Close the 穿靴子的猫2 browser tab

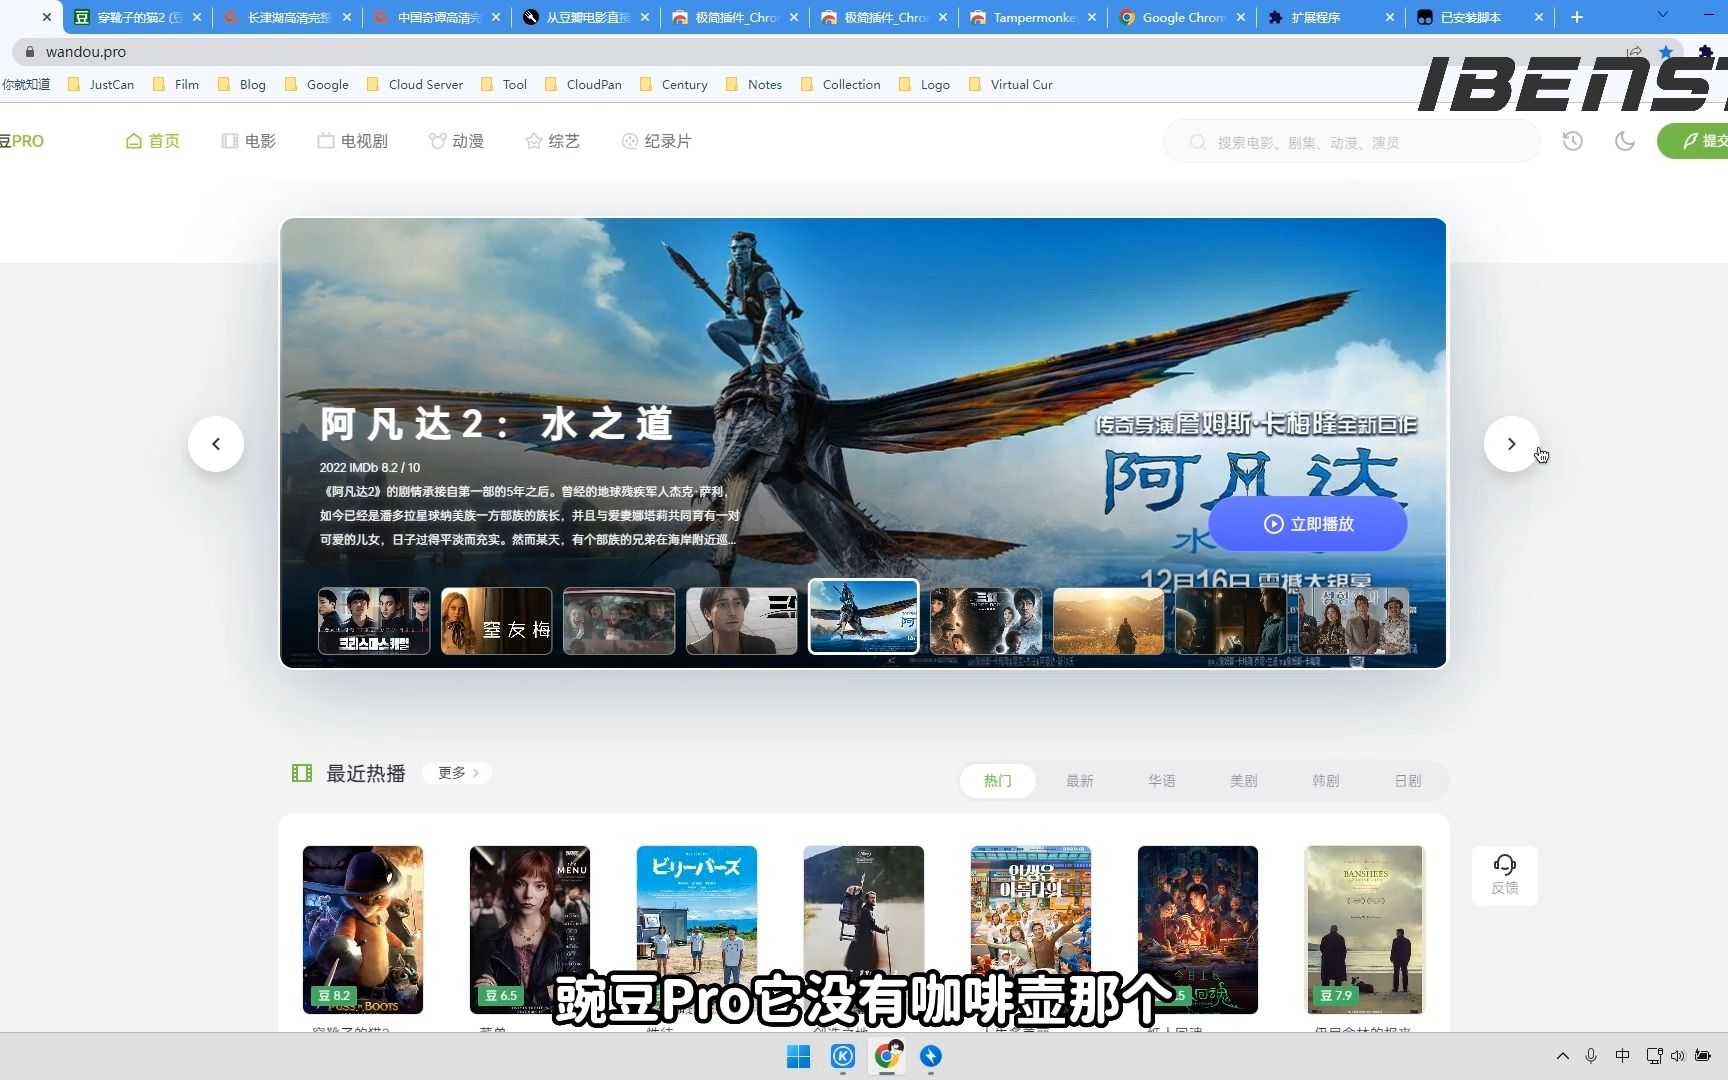pos(196,17)
